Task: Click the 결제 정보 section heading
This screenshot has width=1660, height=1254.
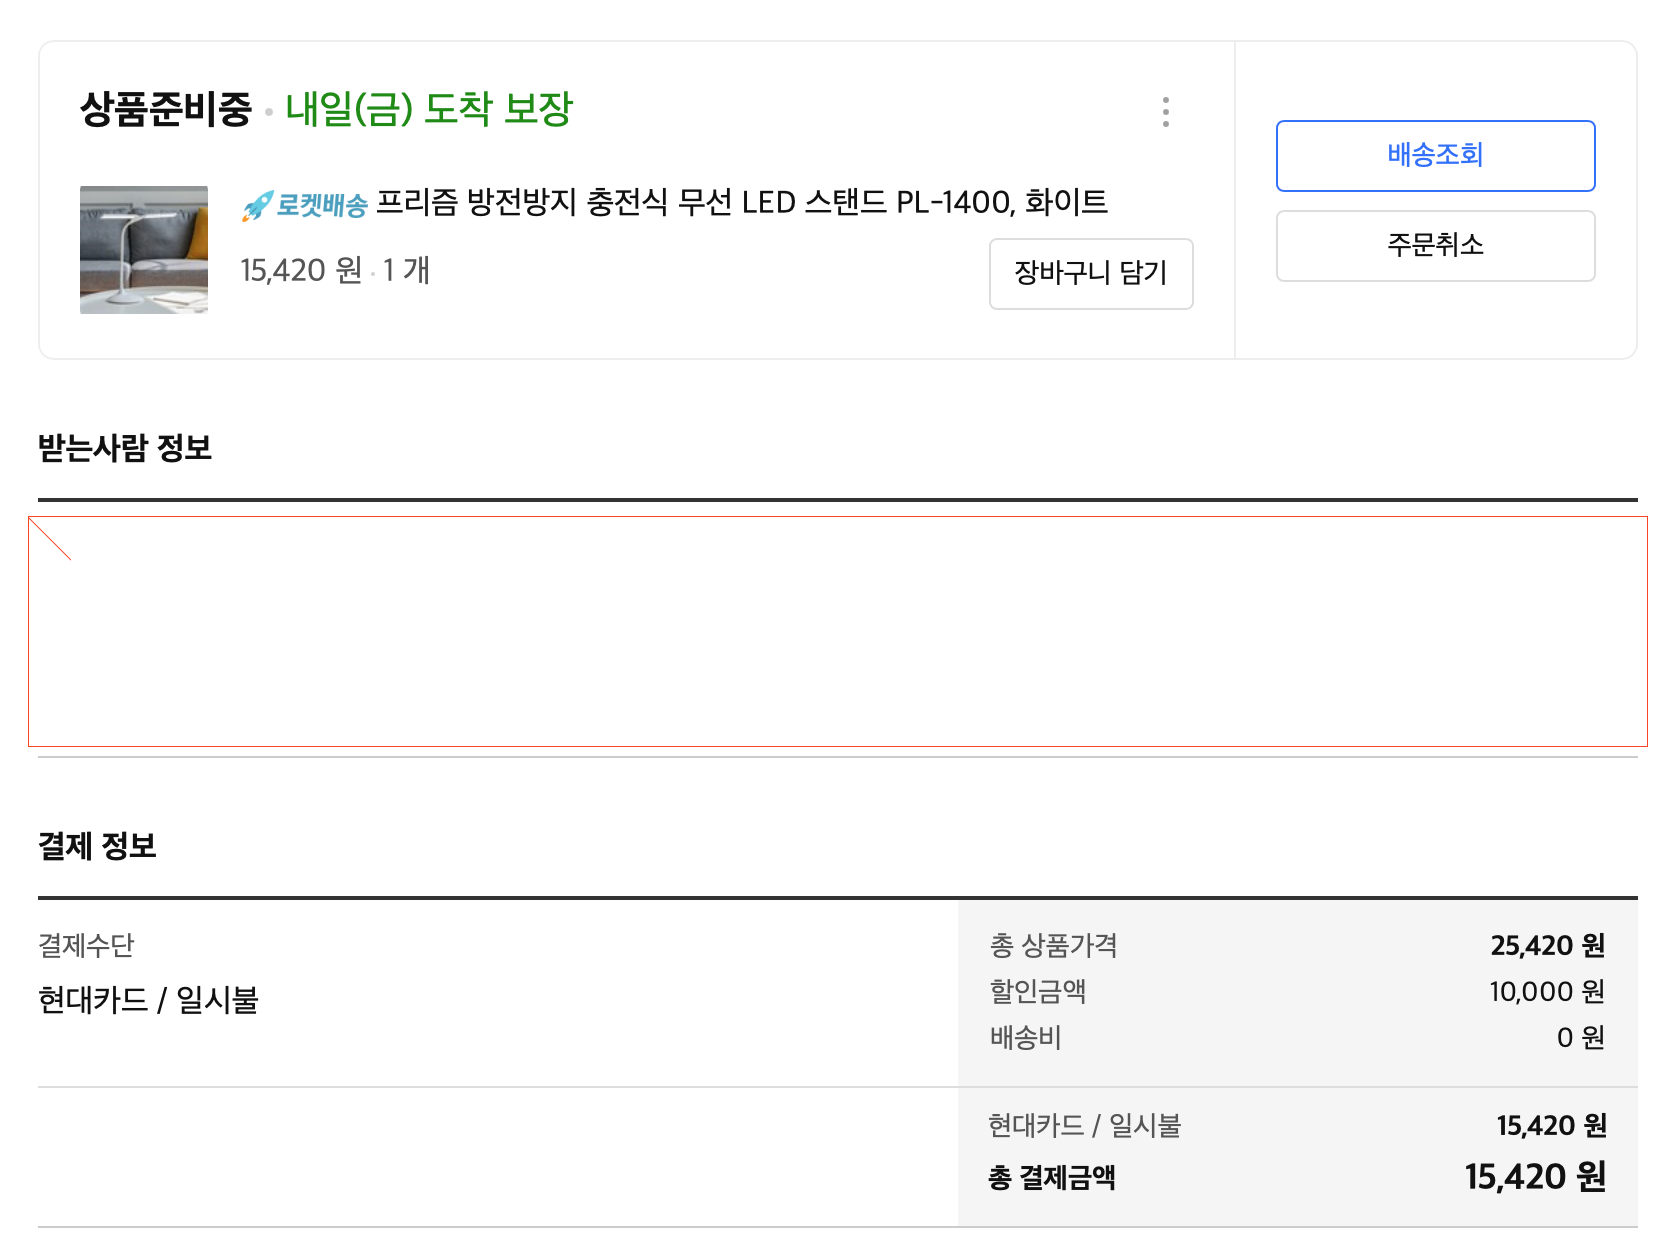Action: click(x=97, y=847)
